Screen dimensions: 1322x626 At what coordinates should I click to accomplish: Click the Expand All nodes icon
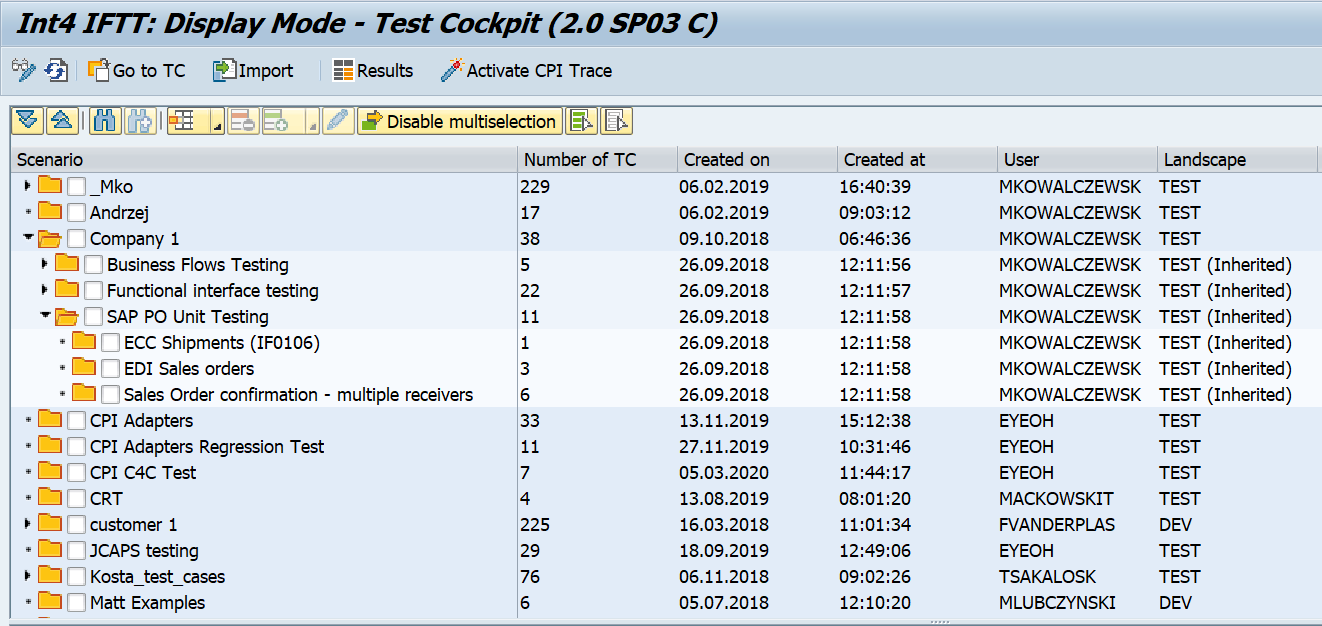click(27, 121)
